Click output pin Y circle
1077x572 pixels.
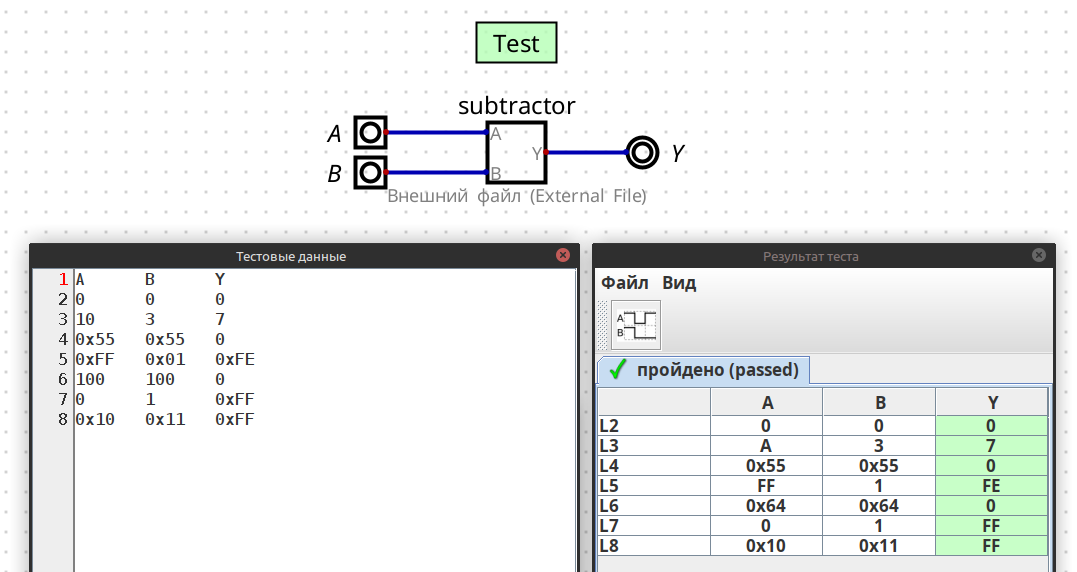pyautogui.click(x=642, y=152)
